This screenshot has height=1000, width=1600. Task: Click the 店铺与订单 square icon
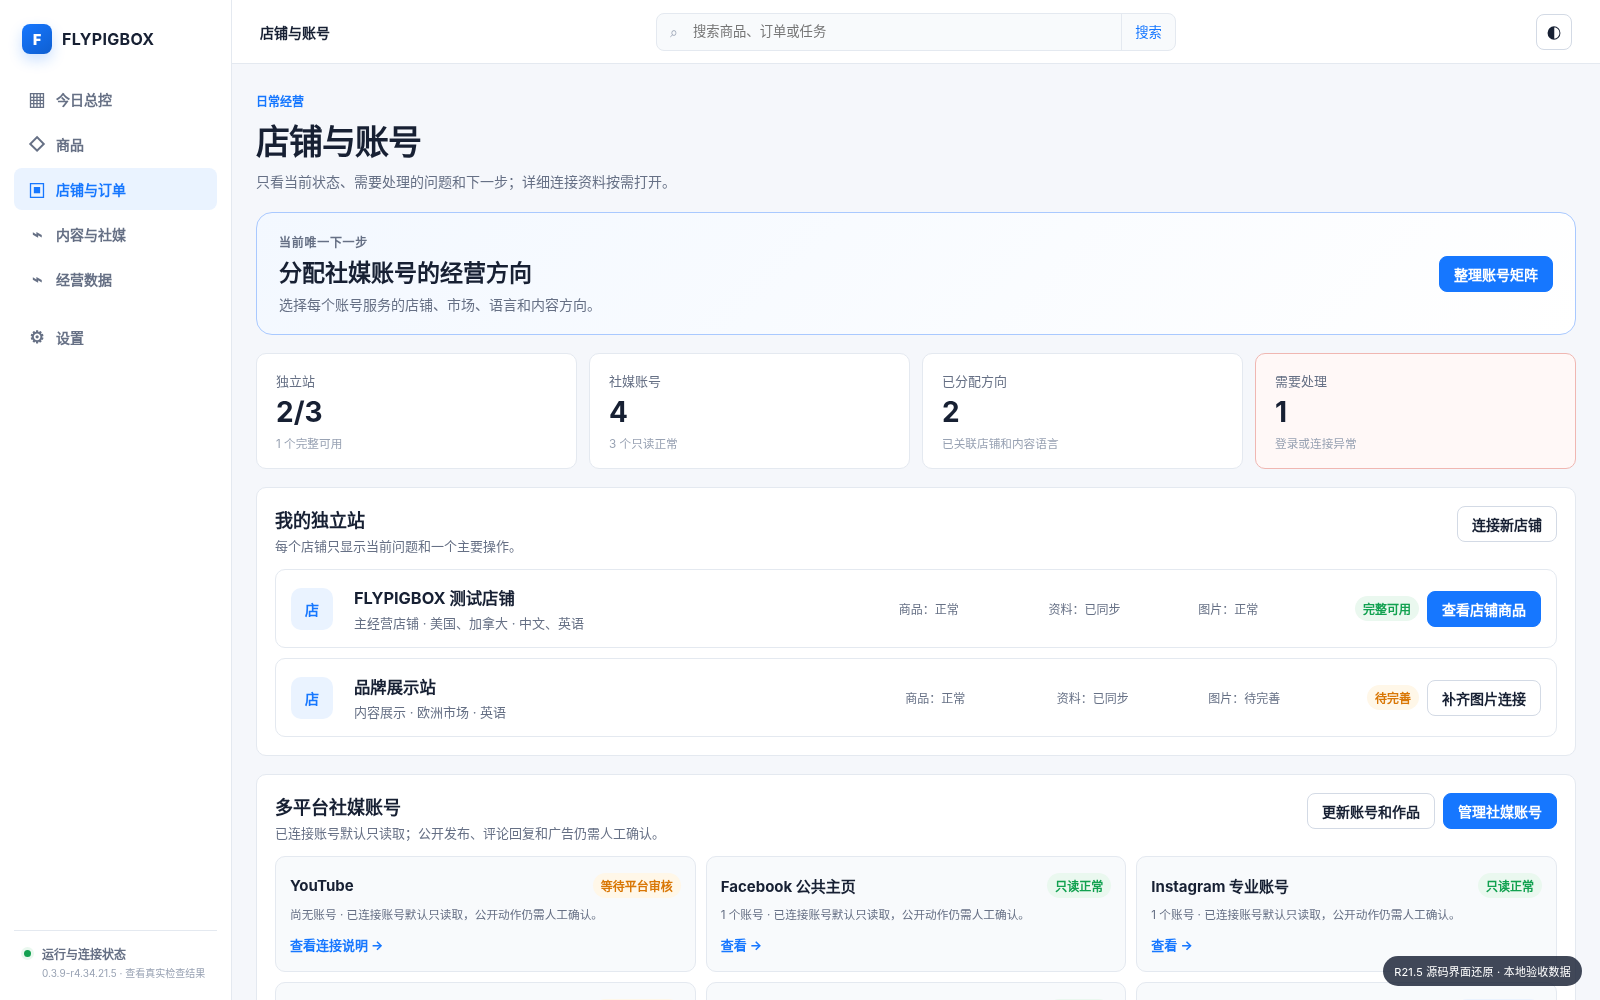coord(37,190)
